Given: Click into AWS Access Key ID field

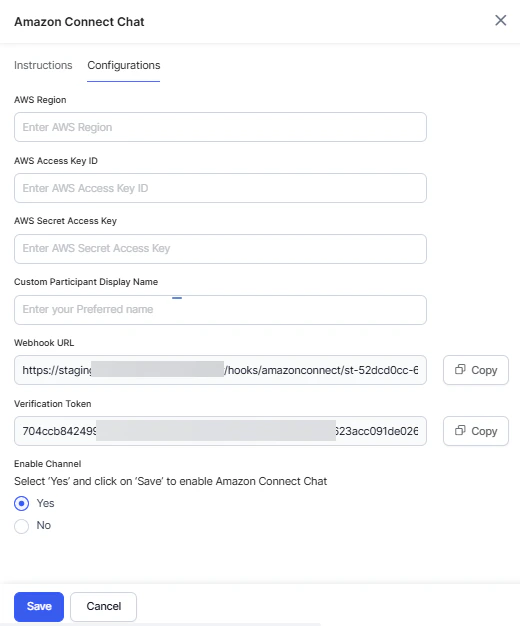Looking at the screenshot, I should (x=220, y=188).
